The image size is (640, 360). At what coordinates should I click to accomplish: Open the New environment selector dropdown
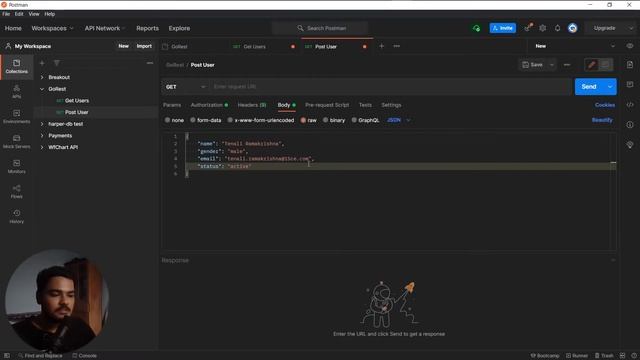click(x=574, y=46)
